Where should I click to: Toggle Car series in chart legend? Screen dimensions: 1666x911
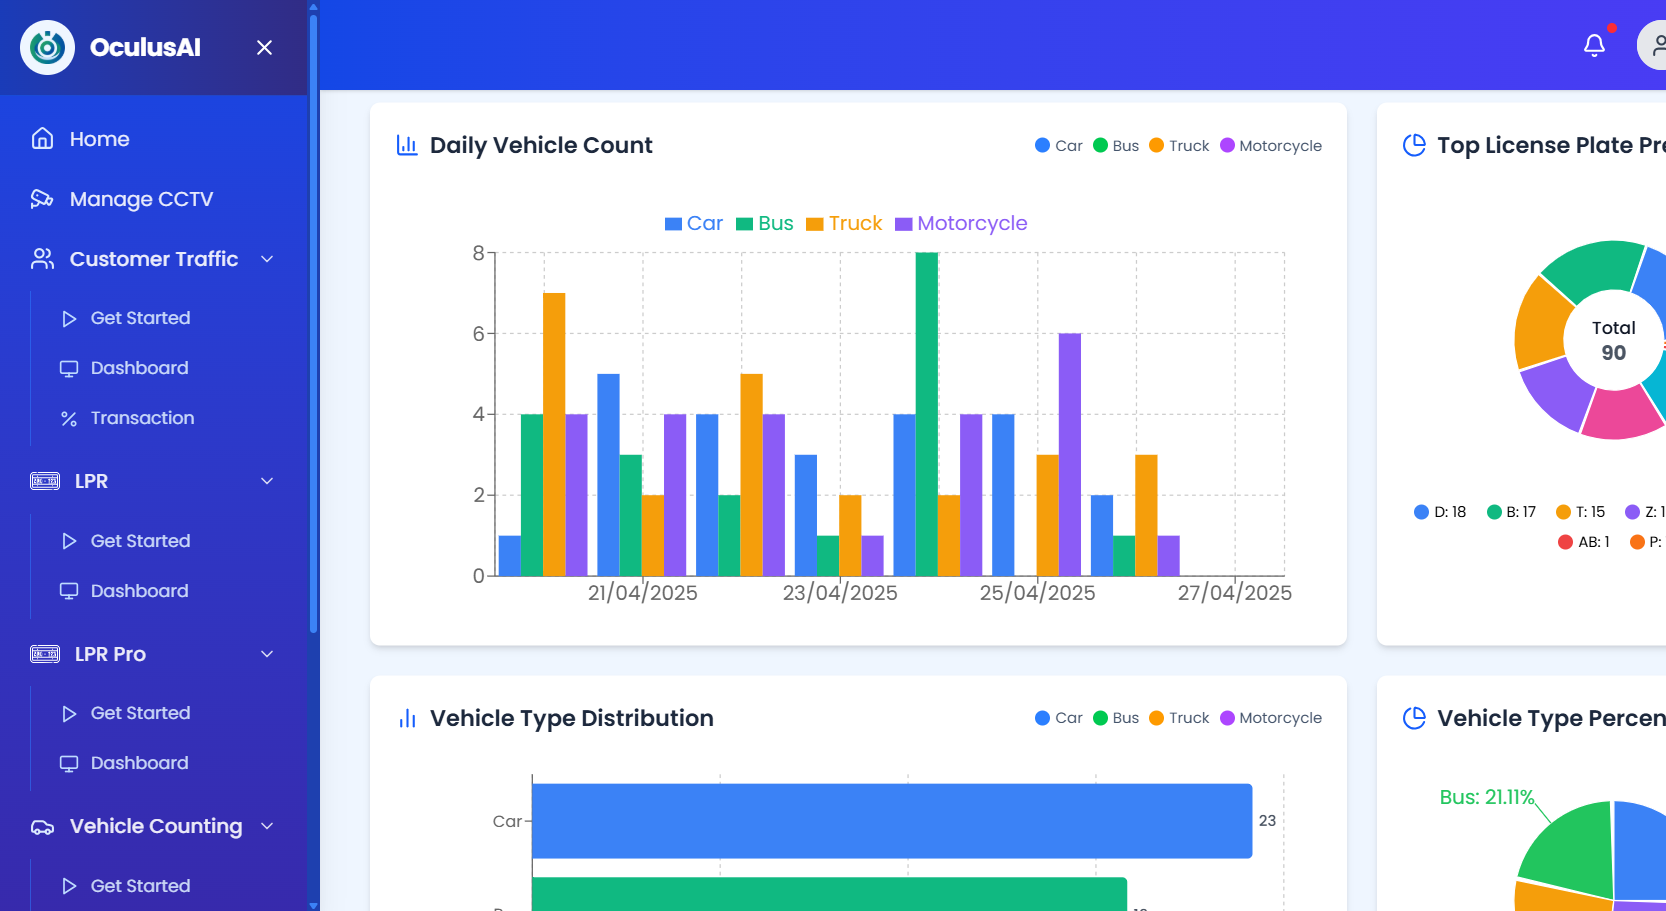click(x=694, y=223)
